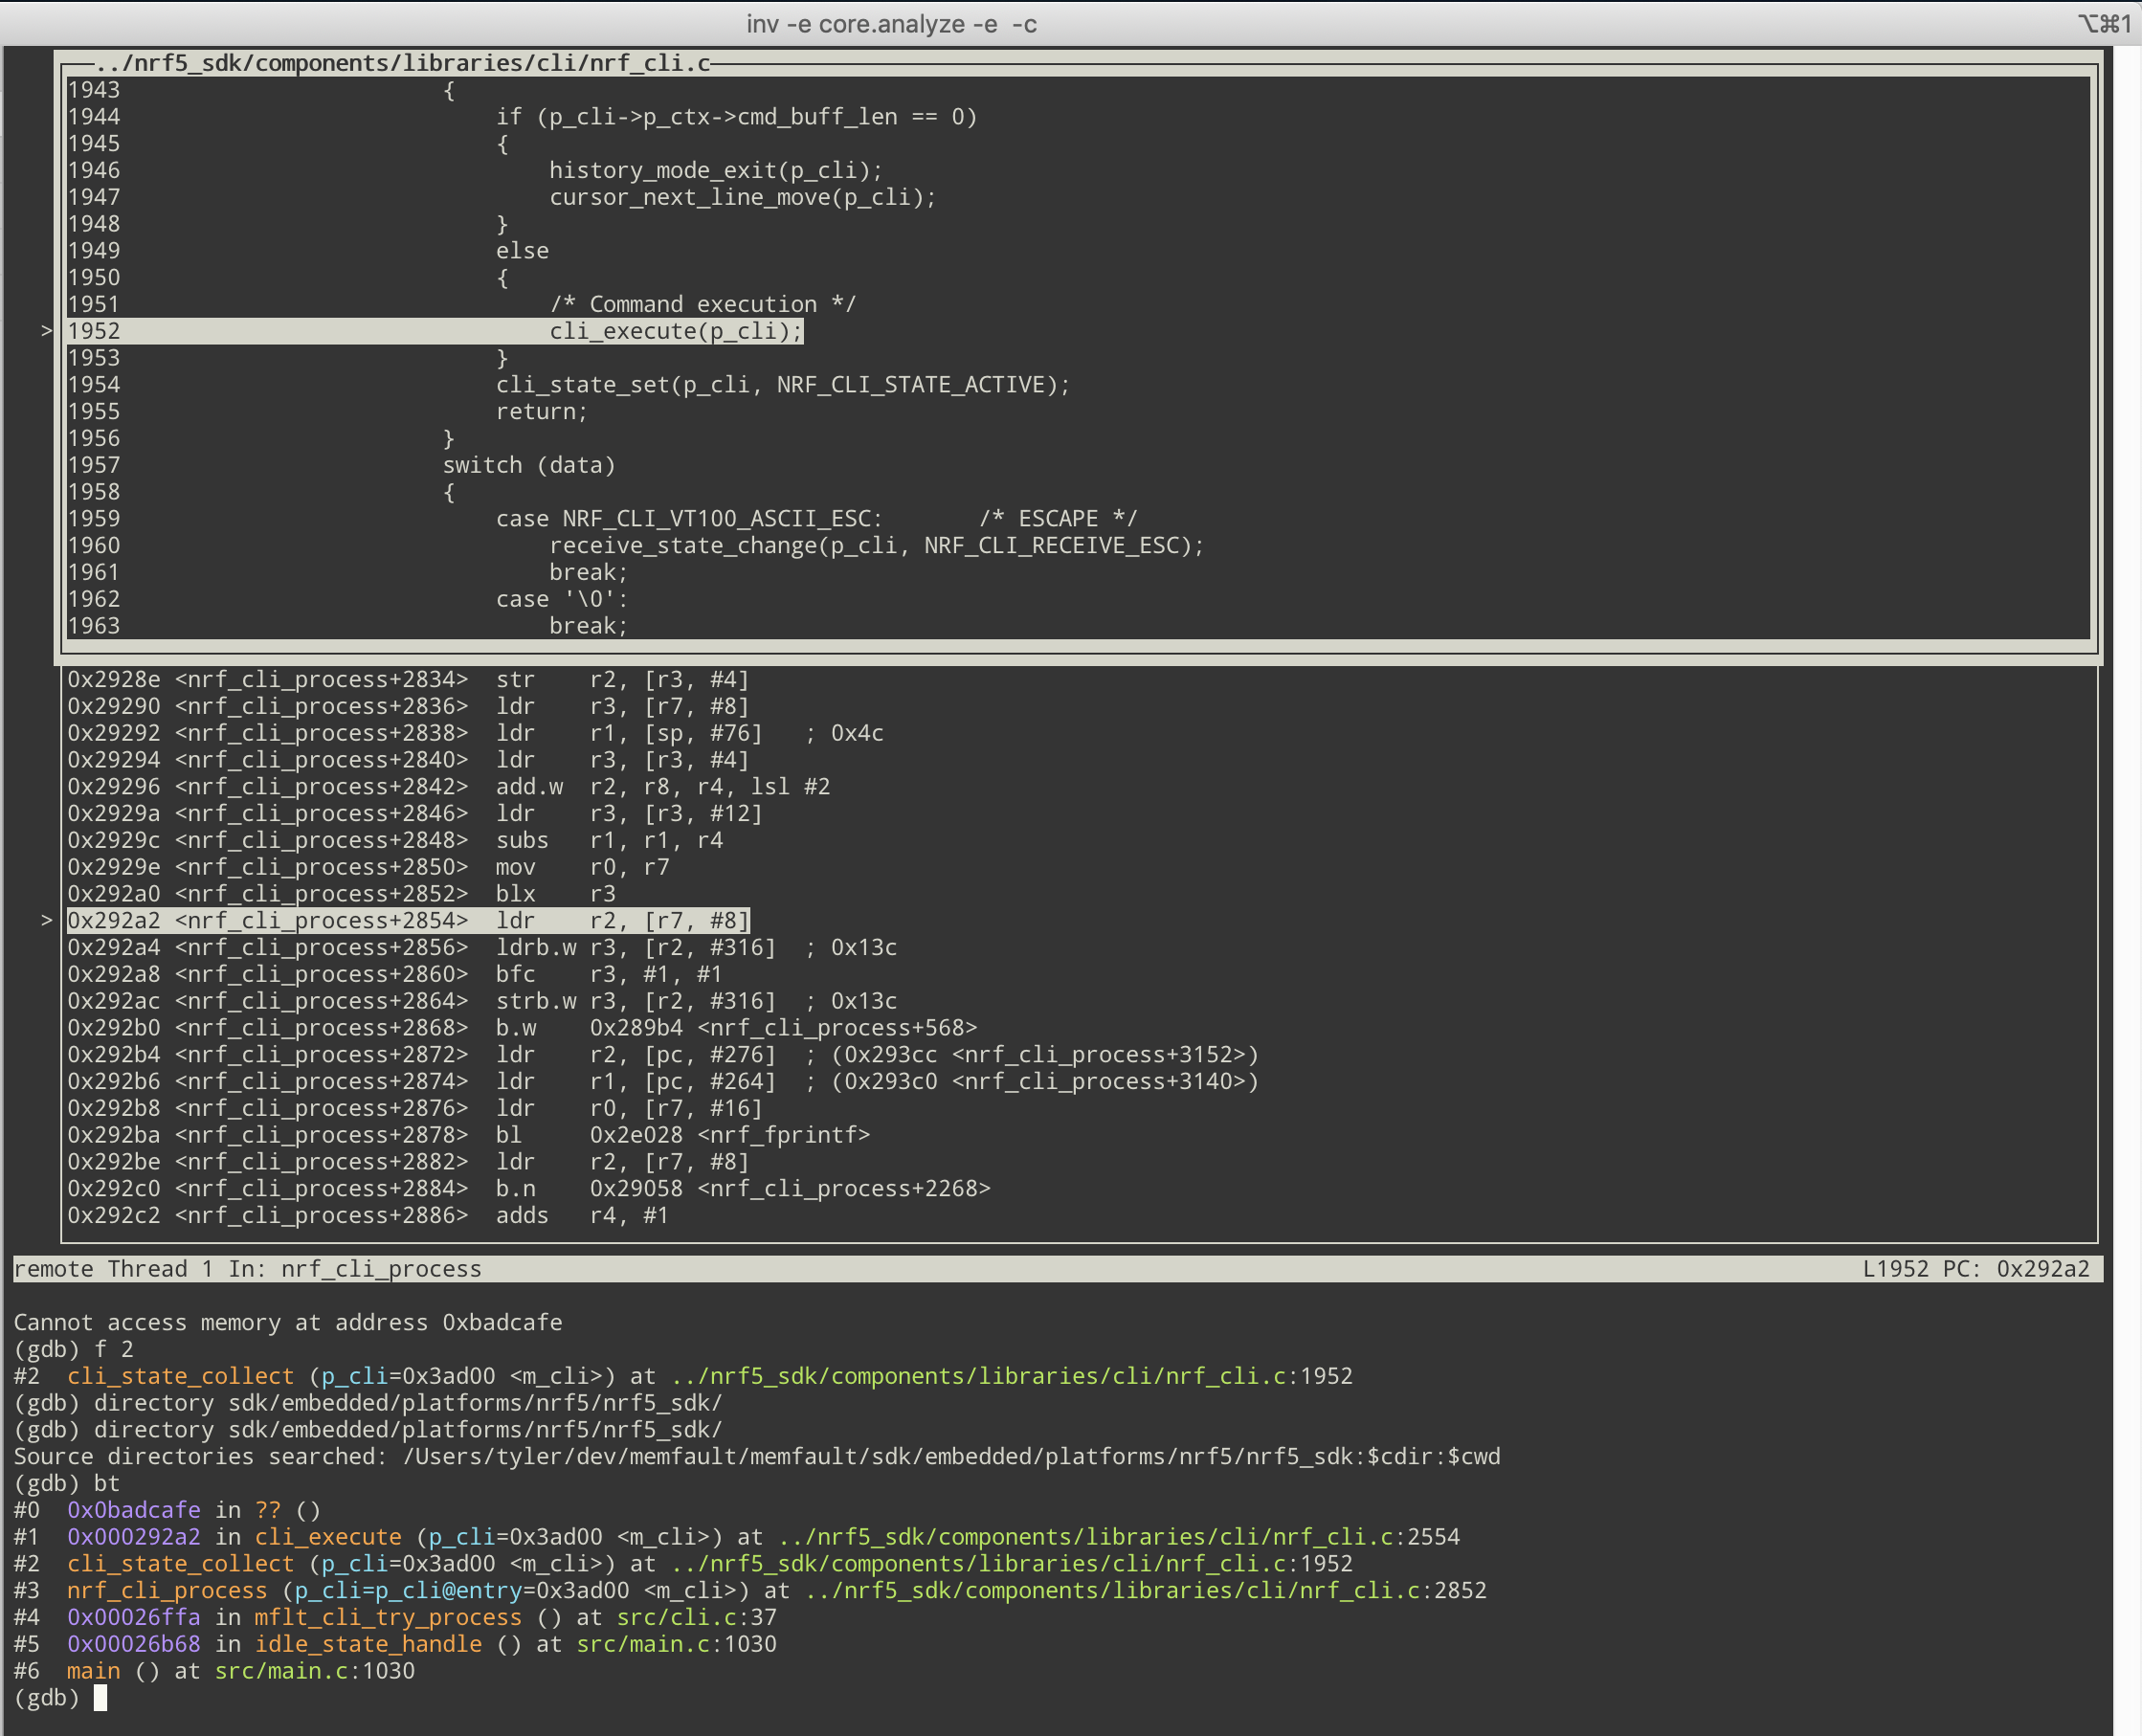This screenshot has width=2142, height=1736.
Task: Click the source line arrow marker at 1952
Action: pos(46,331)
